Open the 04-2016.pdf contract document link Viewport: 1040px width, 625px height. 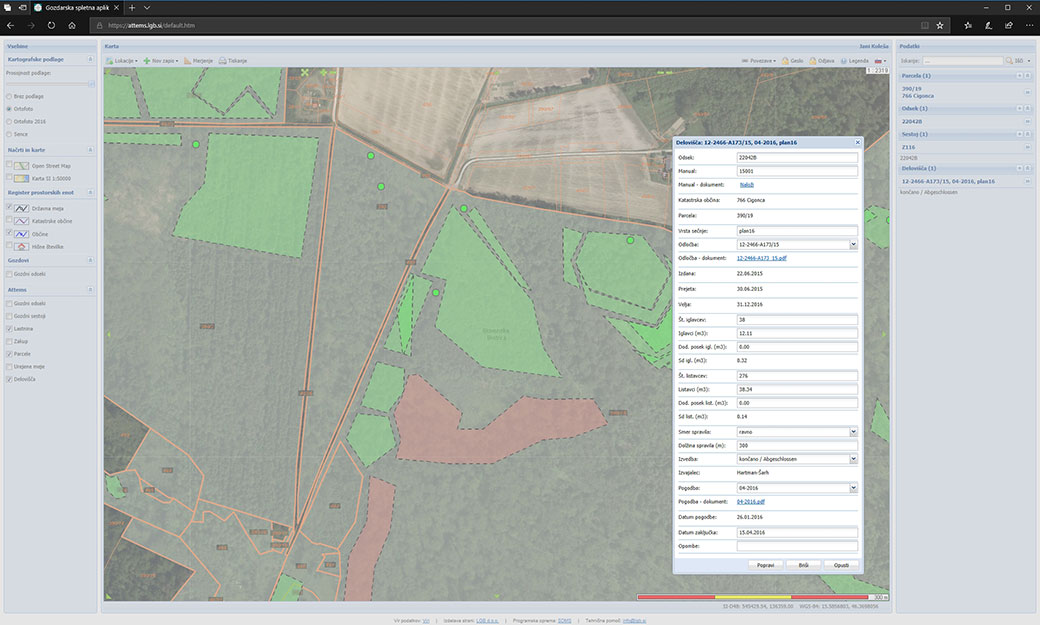click(x=750, y=501)
